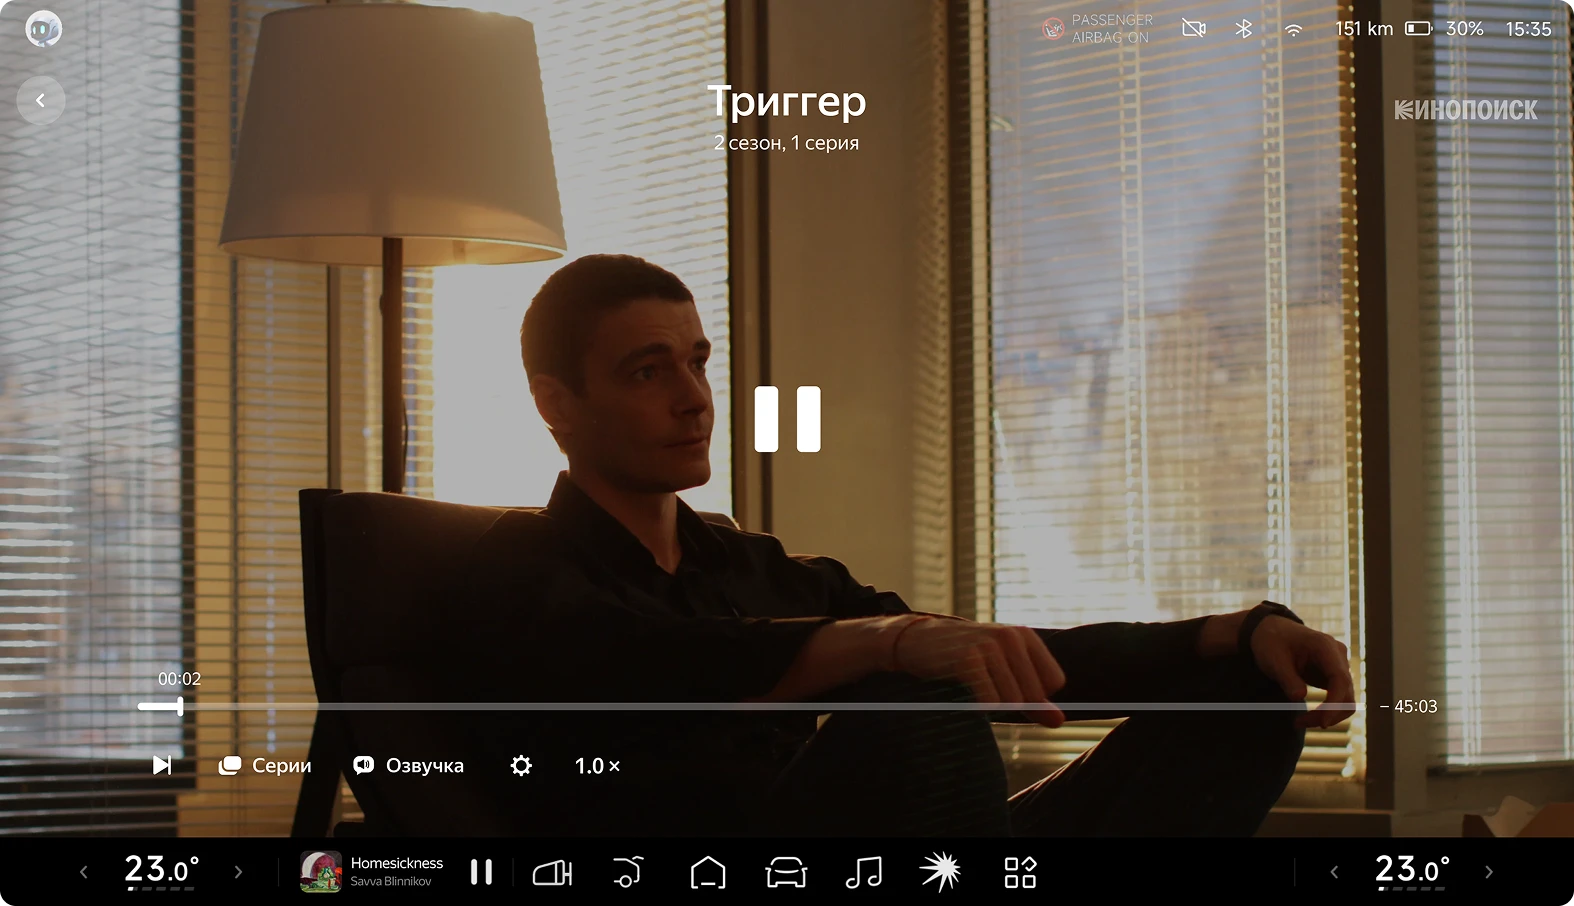Viewport: 1574px width, 906px height.
Task: Change the 1.0× playback speed
Action: tap(597, 765)
